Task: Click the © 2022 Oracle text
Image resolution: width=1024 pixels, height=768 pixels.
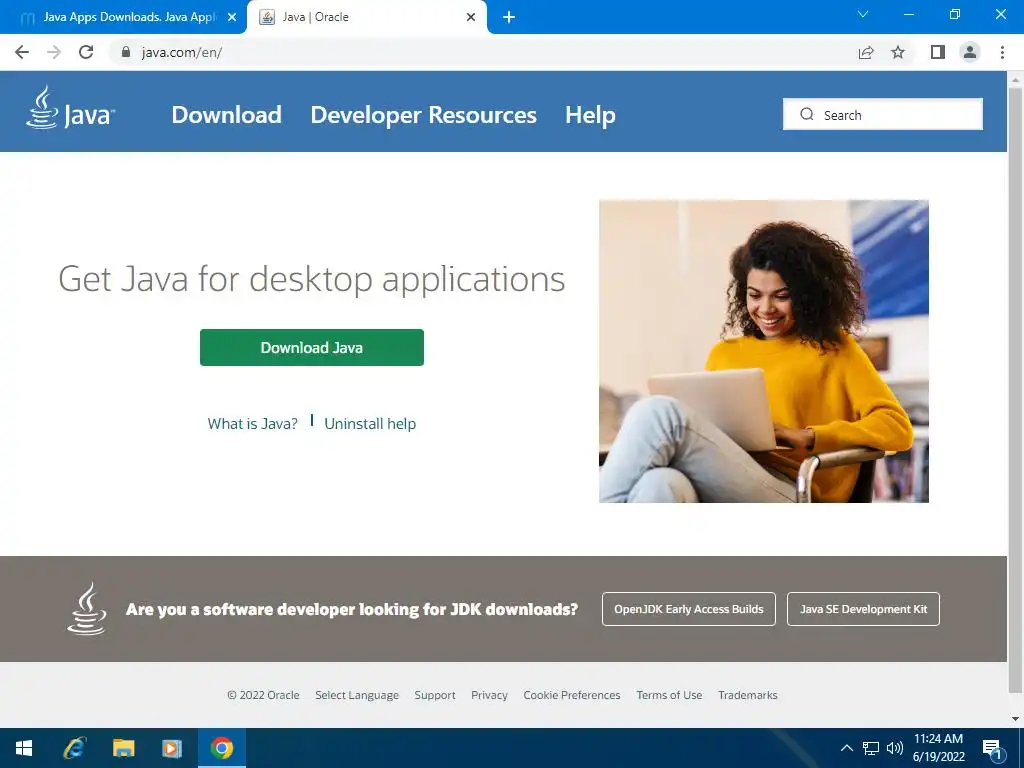Action: (263, 695)
